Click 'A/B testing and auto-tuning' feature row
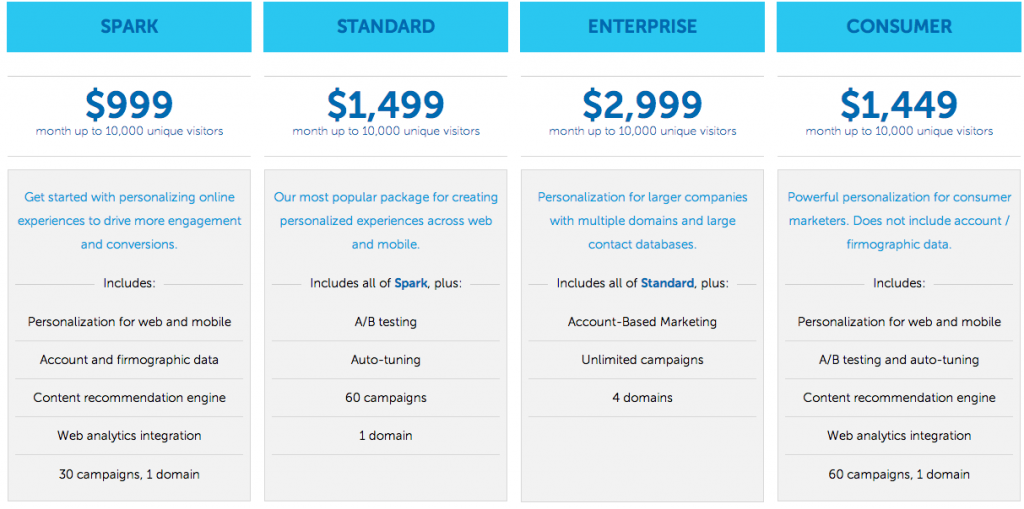This screenshot has height=509, width=1024. [x=899, y=360]
